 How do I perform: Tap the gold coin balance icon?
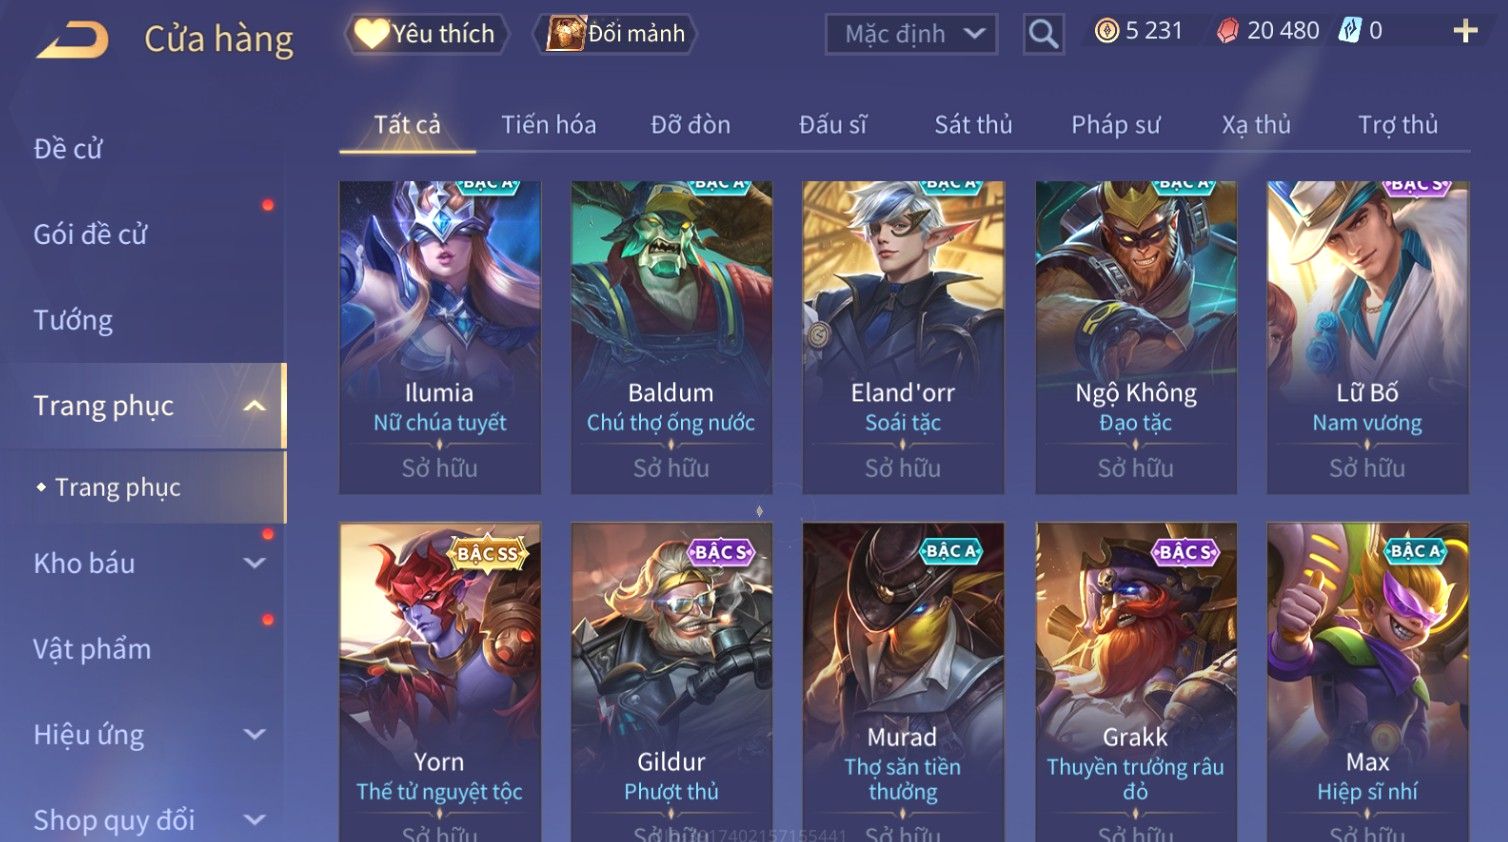tap(1106, 31)
